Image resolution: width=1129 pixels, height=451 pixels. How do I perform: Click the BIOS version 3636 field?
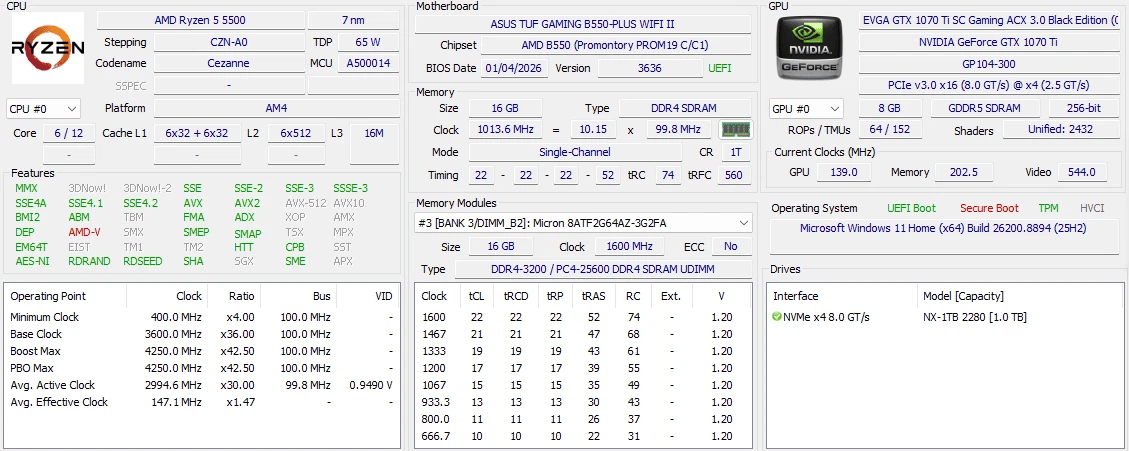click(x=649, y=68)
